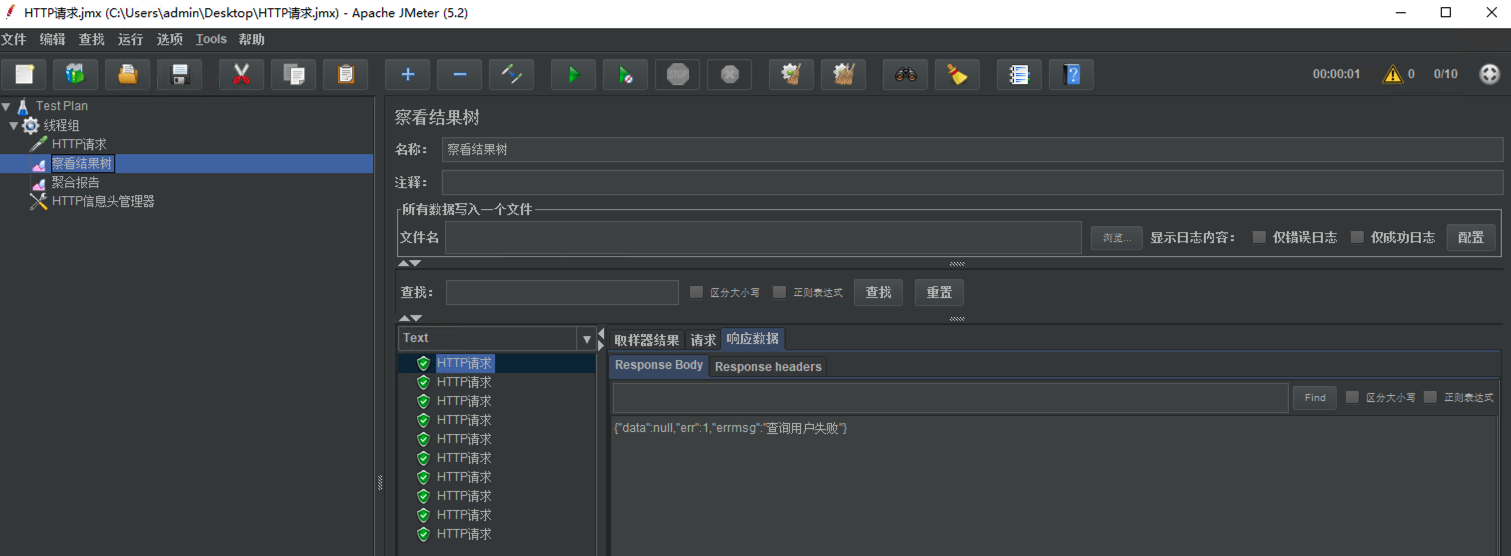The width and height of the screenshot is (1511, 556).
Task: Click the plus Expand All icon
Action: coord(407,75)
